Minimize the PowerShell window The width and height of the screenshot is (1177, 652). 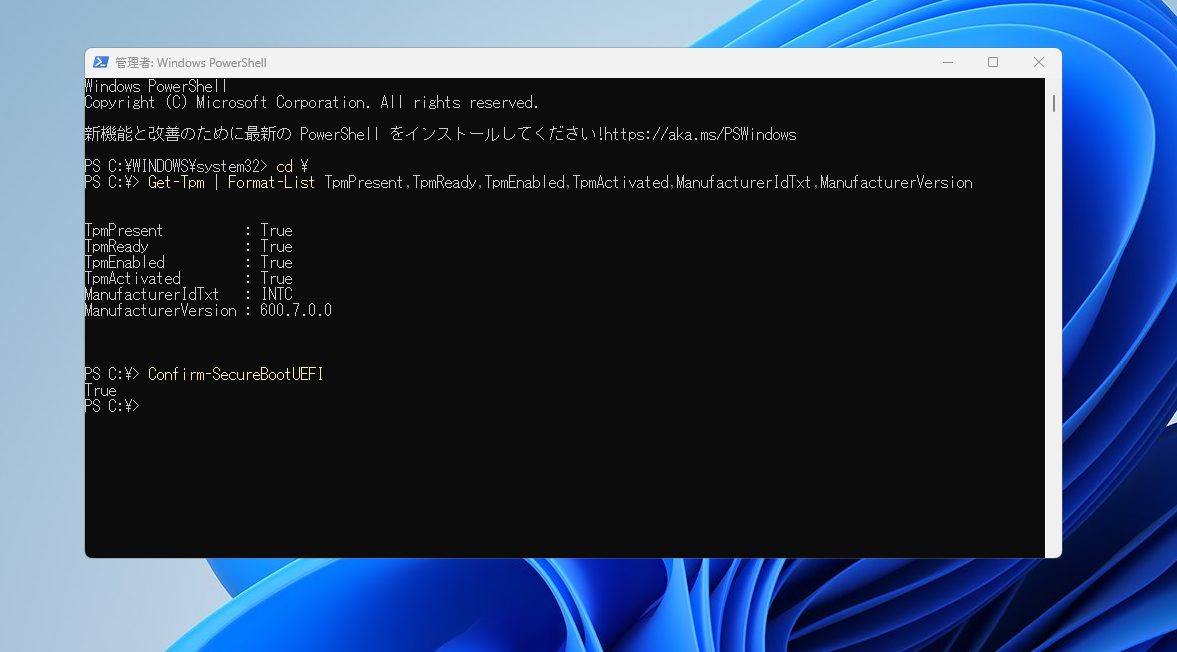pos(948,62)
